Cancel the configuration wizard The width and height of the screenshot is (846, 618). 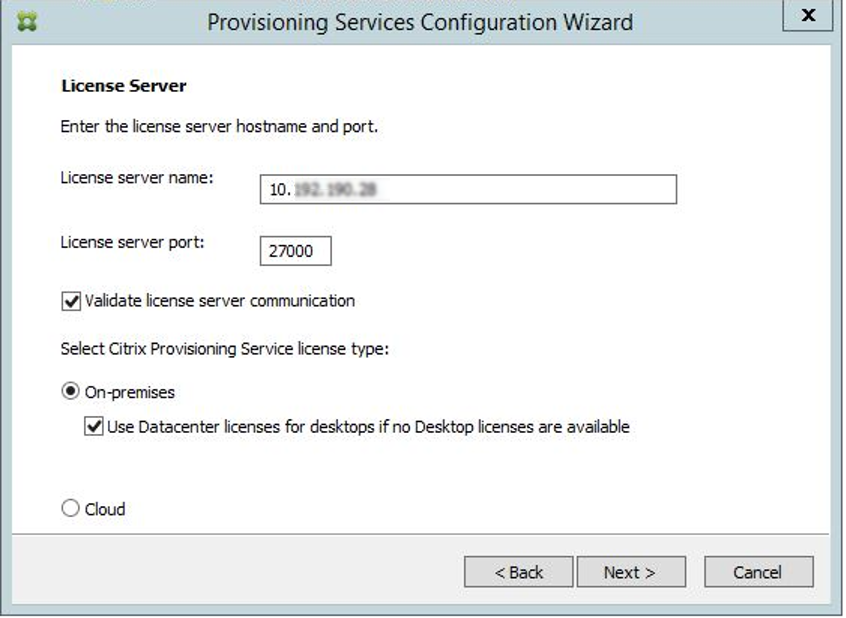758,572
